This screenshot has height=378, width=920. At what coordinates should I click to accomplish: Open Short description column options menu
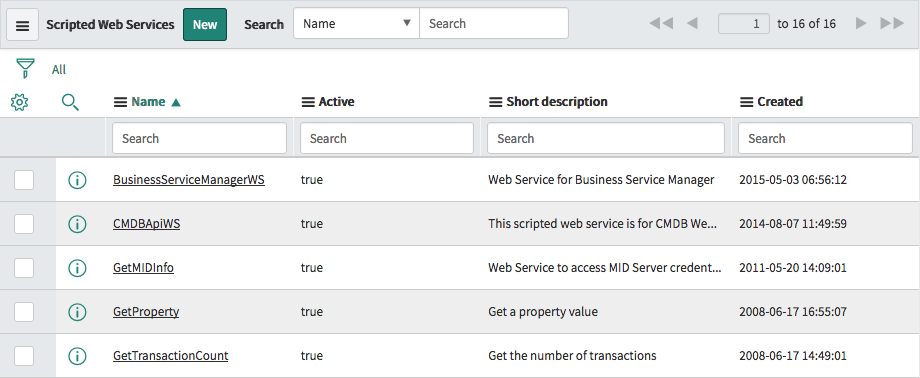[x=496, y=102]
